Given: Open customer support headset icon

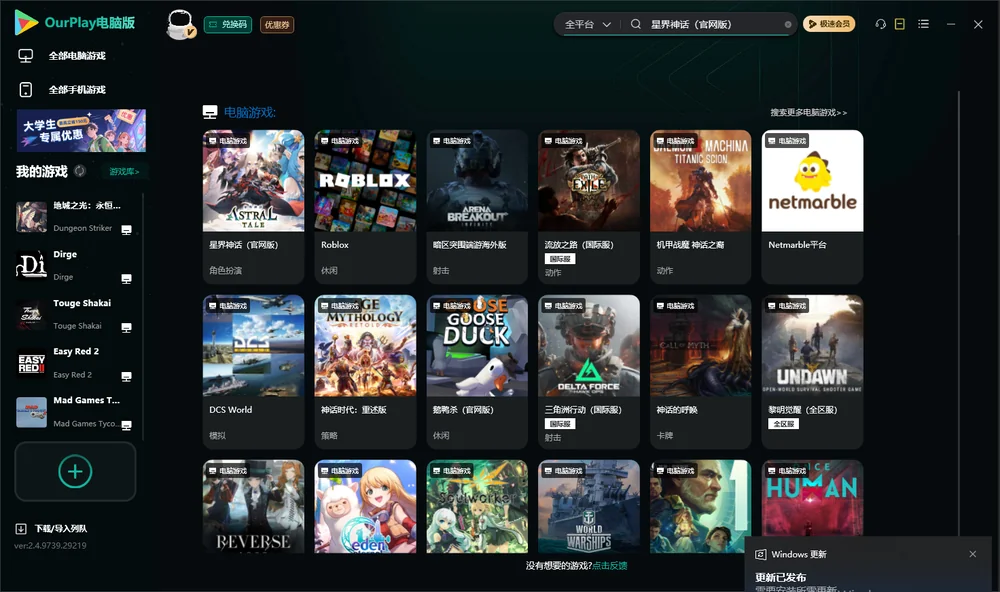Looking at the screenshot, I should pyautogui.click(x=881, y=24).
